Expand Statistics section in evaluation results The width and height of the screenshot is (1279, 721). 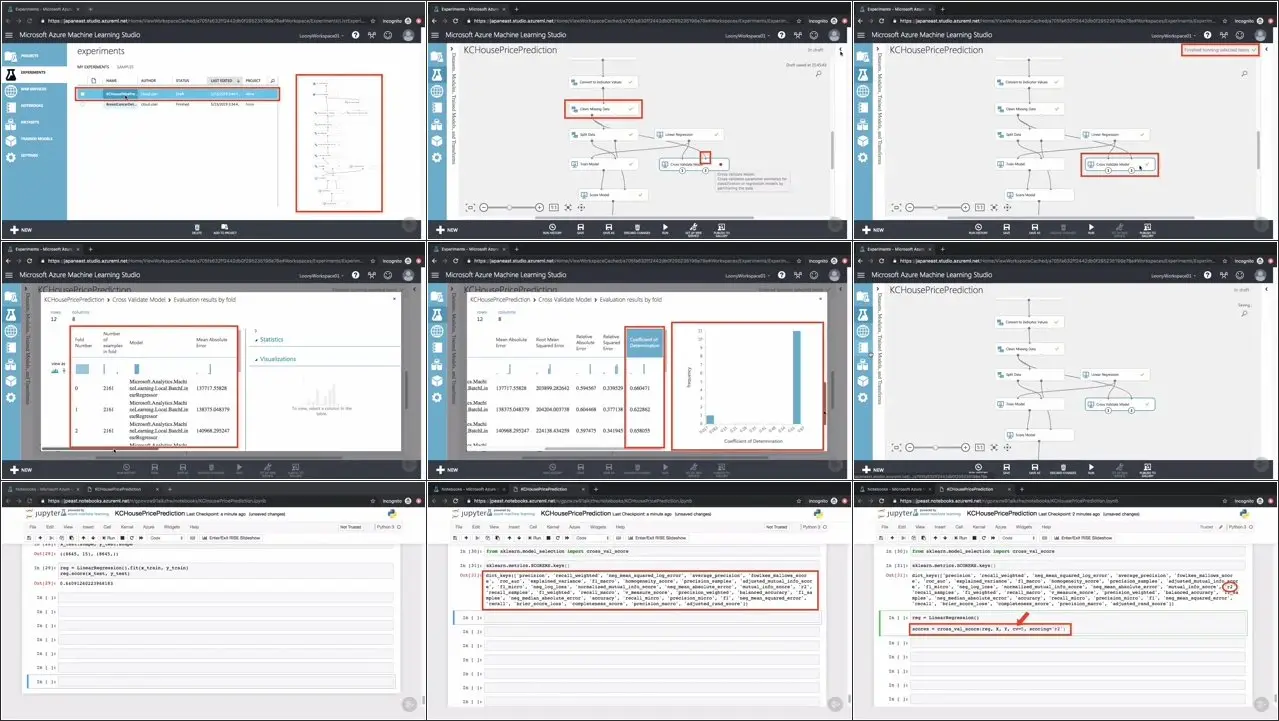[271, 340]
